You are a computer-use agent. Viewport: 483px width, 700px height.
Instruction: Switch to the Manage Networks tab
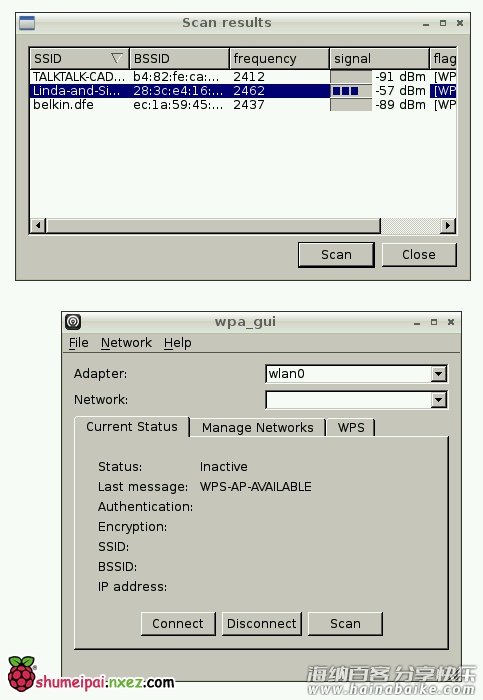click(x=258, y=428)
